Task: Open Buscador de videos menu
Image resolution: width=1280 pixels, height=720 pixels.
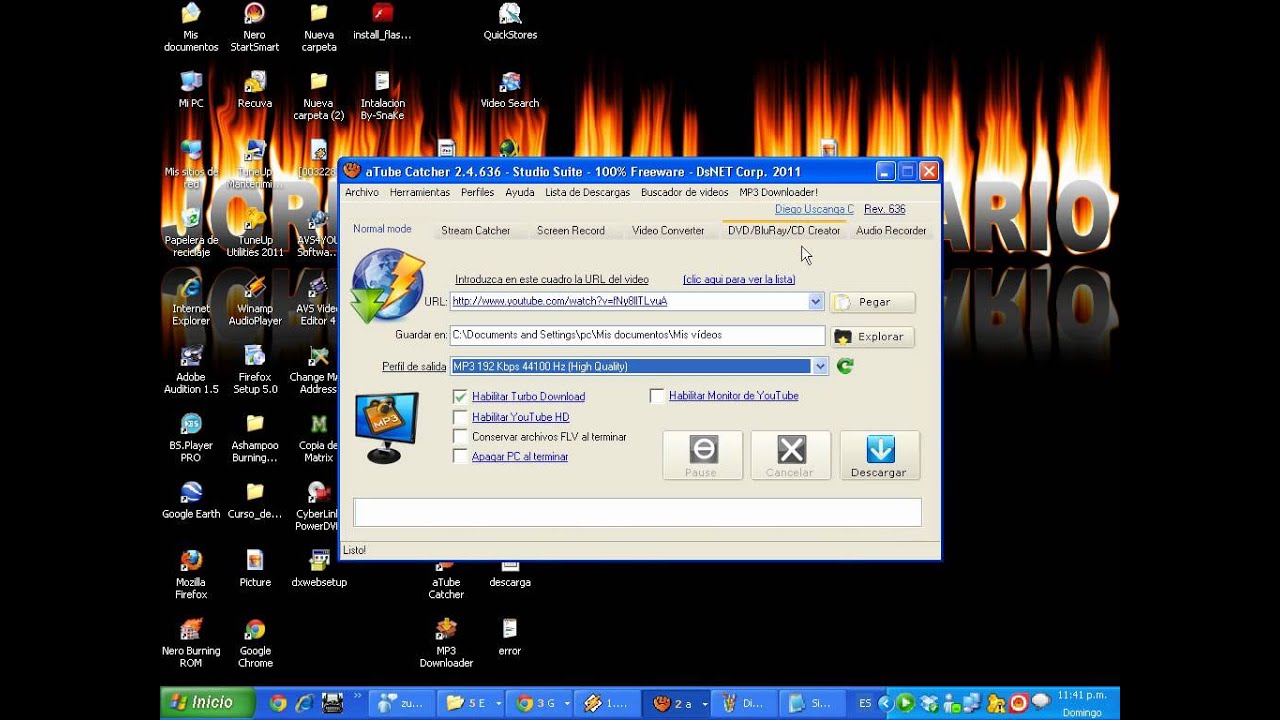Action: click(685, 192)
